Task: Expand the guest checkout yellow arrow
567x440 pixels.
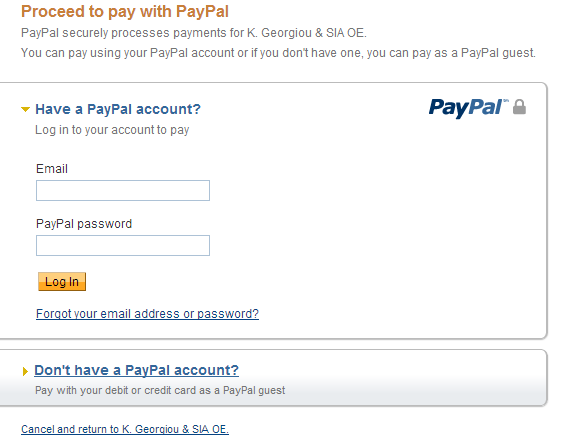Action: coord(25,371)
